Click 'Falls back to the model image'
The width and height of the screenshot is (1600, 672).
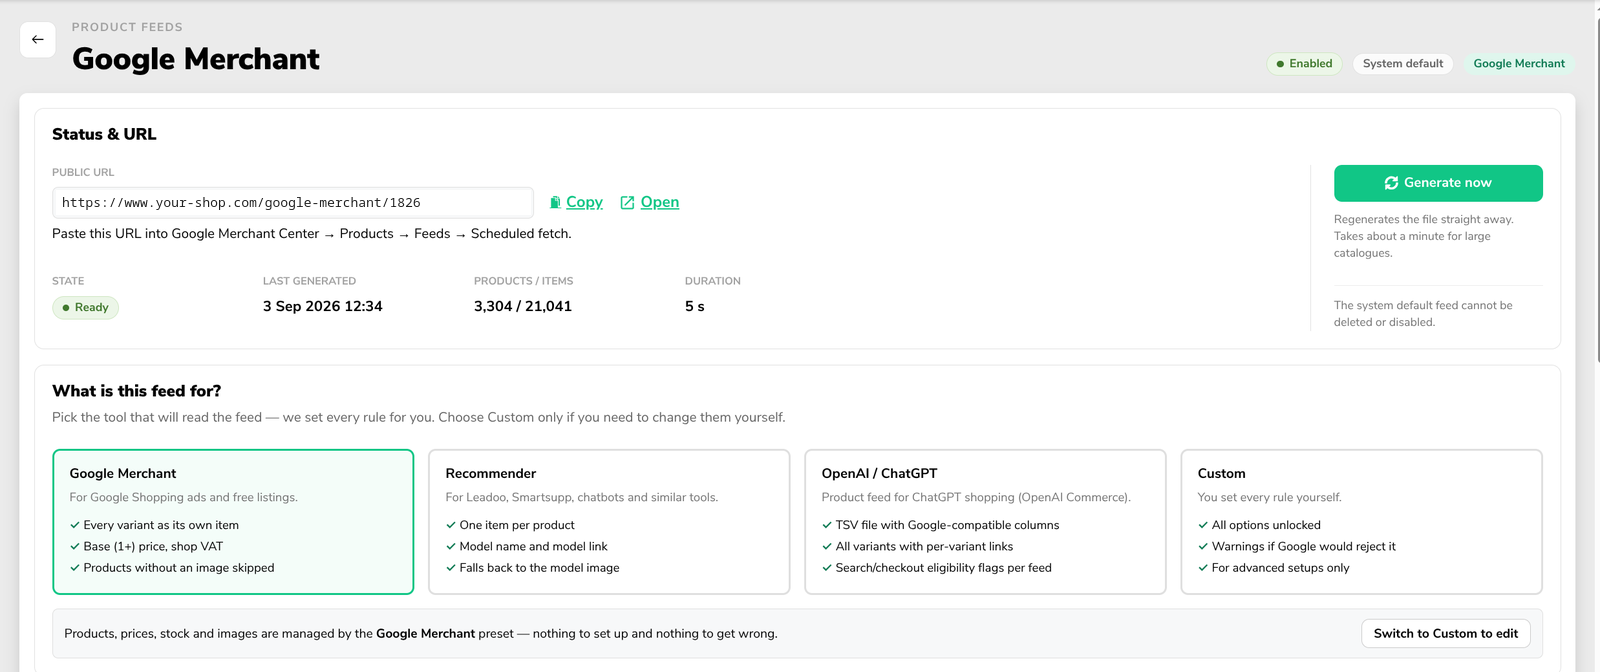(x=539, y=568)
